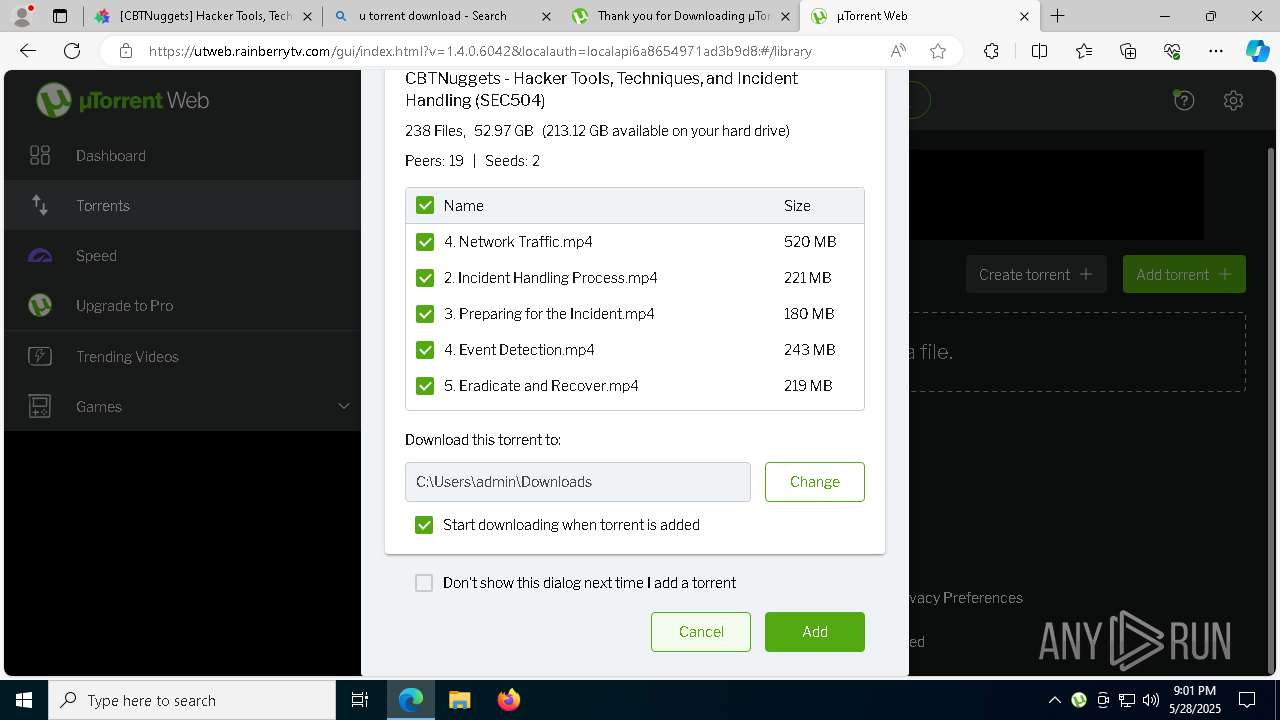Uncheck 4. Network Traffic.mp4
The height and width of the screenshot is (720, 1280).
tap(425, 241)
